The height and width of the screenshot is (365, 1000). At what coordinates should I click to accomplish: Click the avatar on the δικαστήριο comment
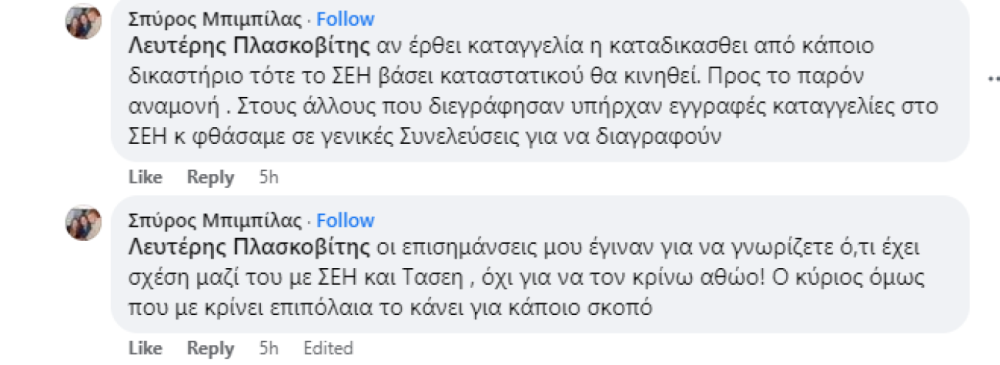pos(84,22)
